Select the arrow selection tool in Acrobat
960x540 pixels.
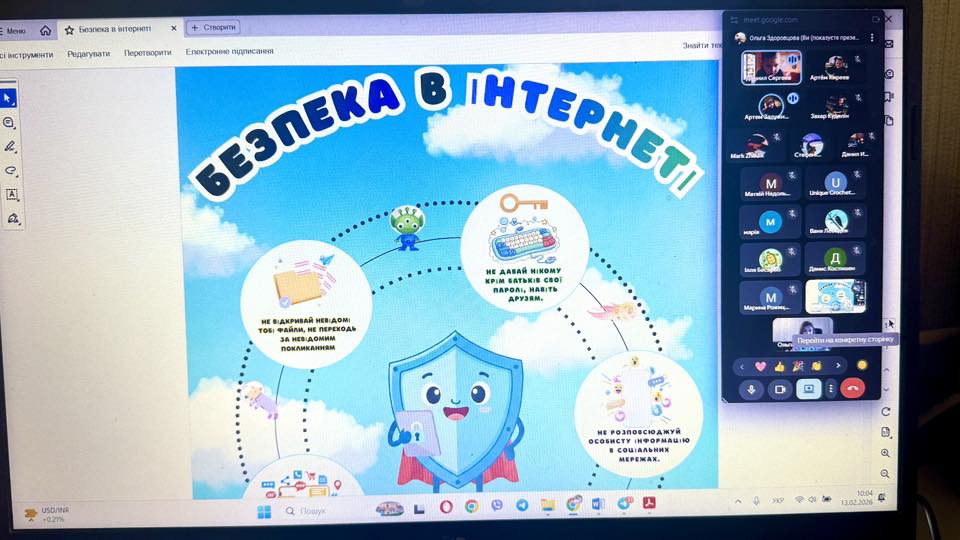[10, 98]
